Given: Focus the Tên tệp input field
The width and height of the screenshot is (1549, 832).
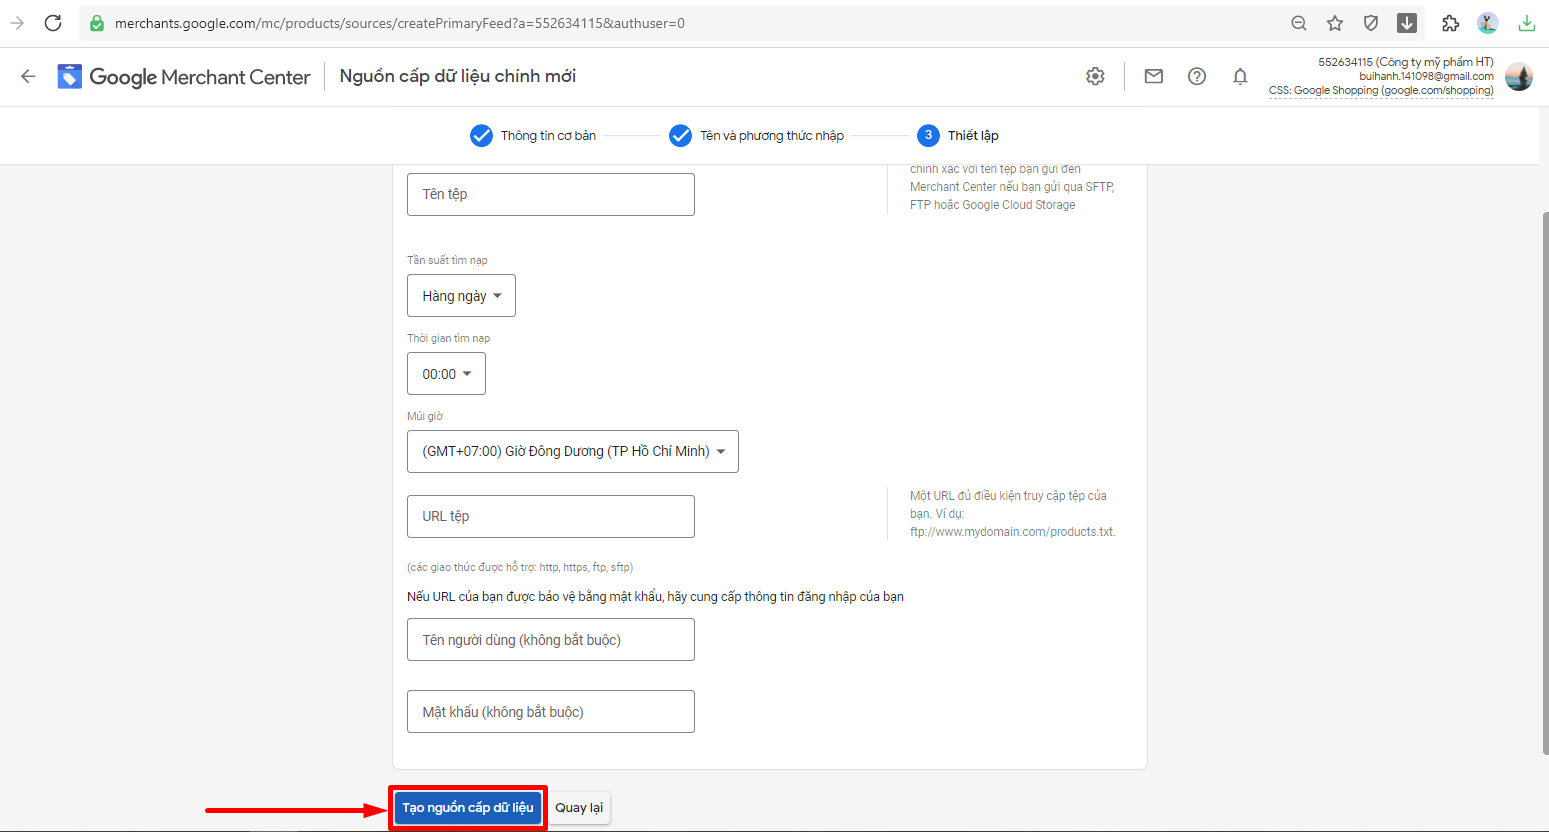Looking at the screenshot, I should coord(550,195).
